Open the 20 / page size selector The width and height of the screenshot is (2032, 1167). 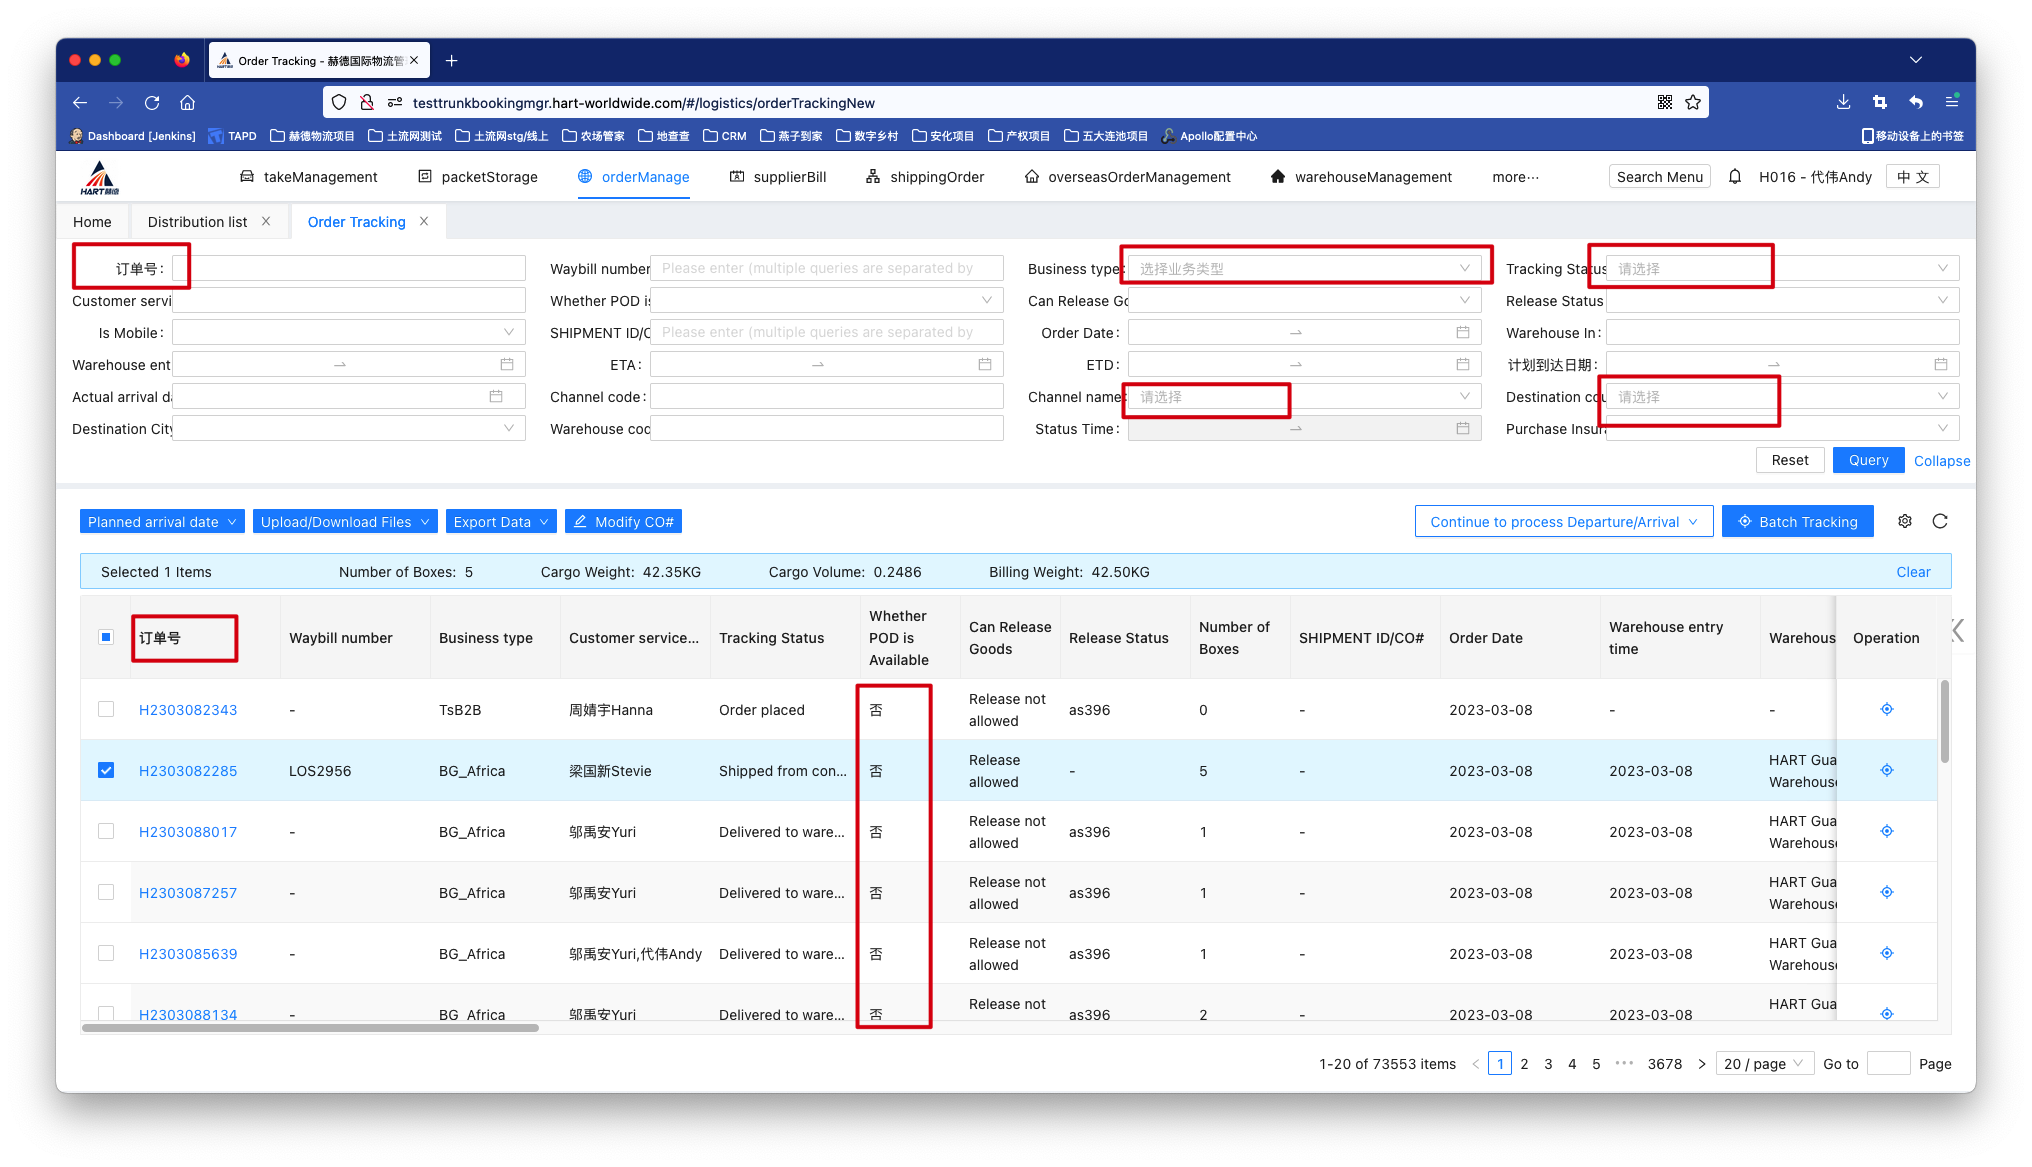[x=1766, y=1064]
